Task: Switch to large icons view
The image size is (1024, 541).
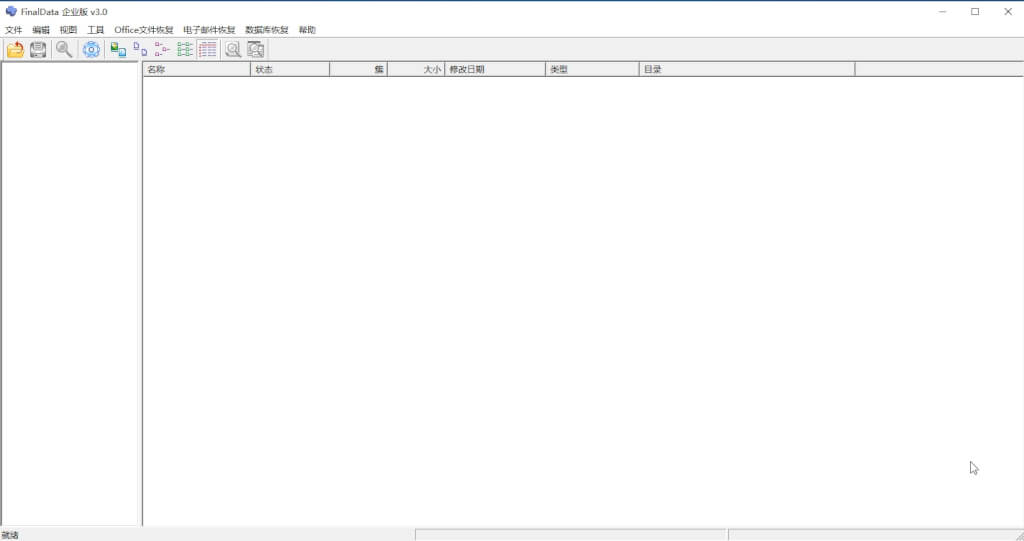Action: [x=118, y=50]
